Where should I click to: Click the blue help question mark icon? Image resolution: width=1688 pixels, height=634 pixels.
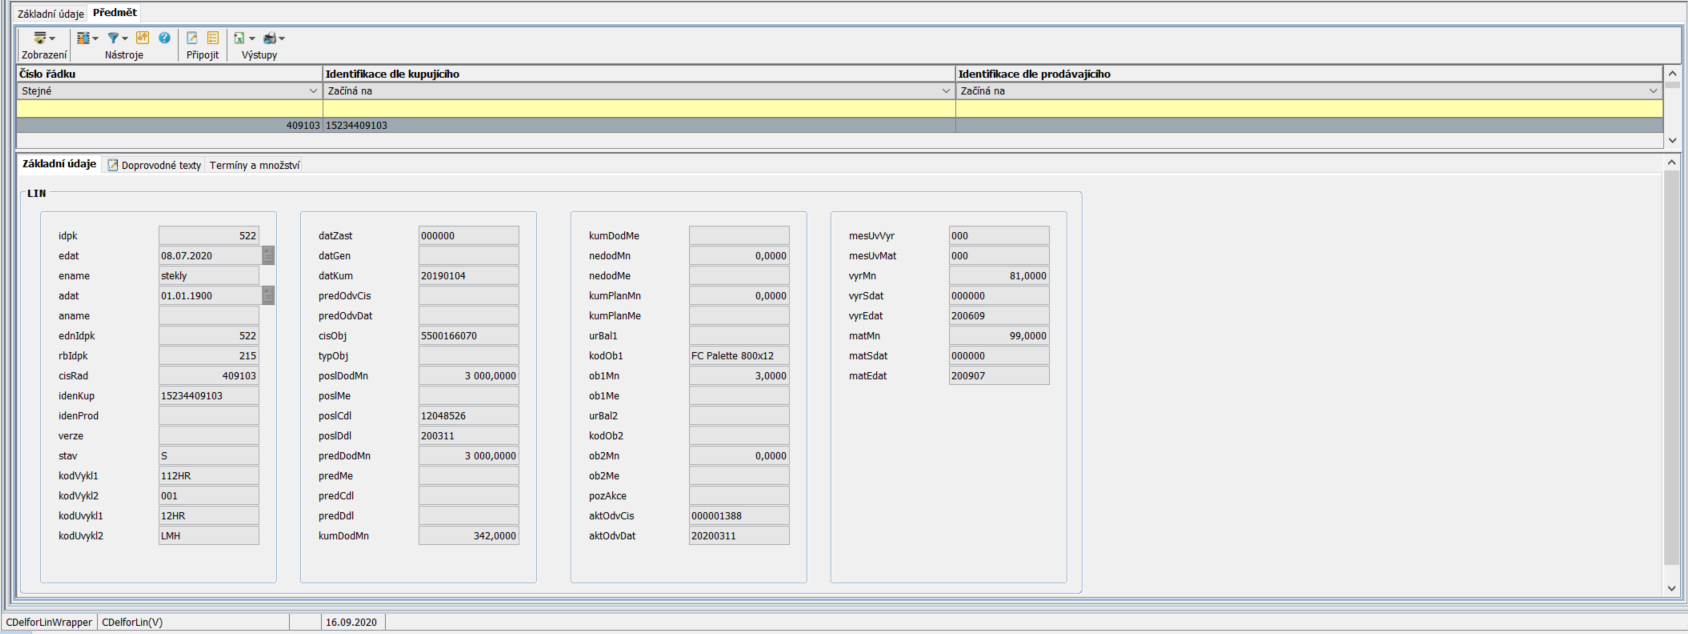[164, 38]
